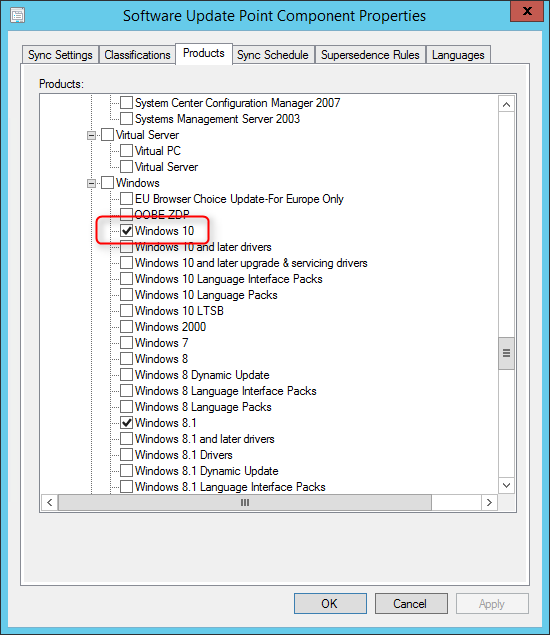Image resolution: width=550 pixels, height=635 pixels.
Task: Check the Windows parent group checkbox
Action: click(x=107, y=183)
